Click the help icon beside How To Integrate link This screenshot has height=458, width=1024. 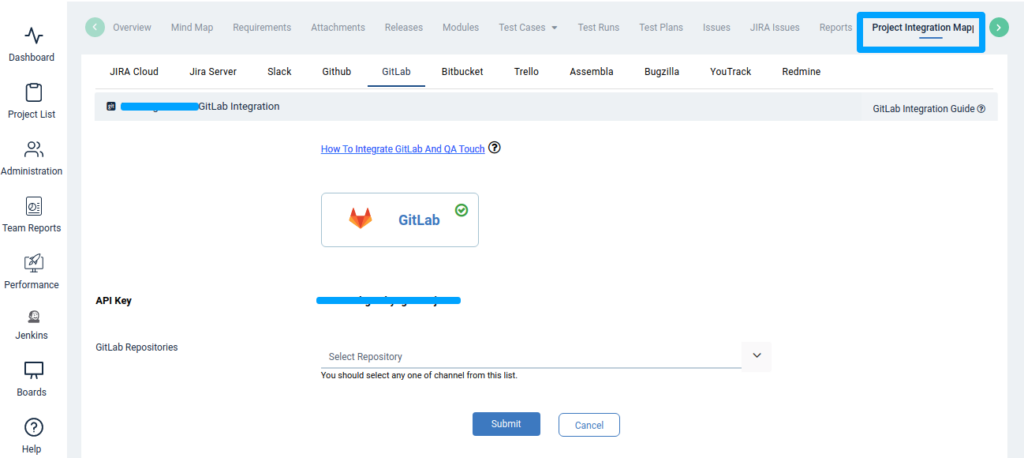coord(494,148)
